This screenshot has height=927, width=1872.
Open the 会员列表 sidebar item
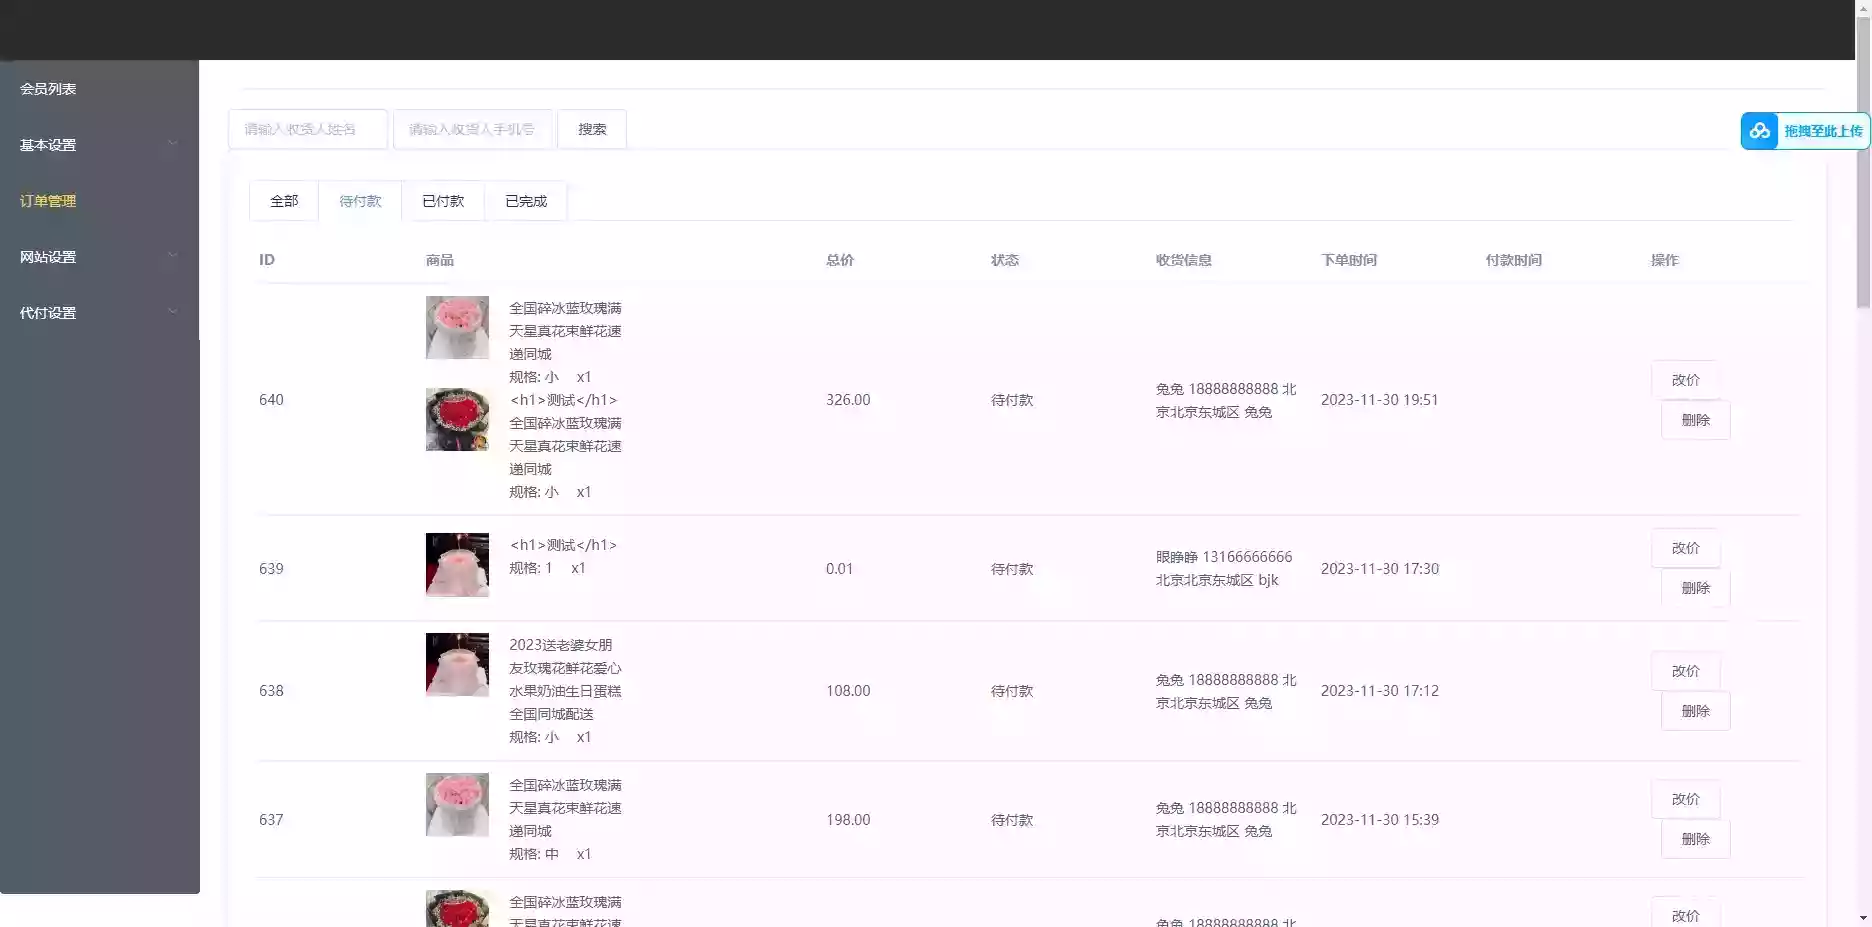[x=49, y=88]
